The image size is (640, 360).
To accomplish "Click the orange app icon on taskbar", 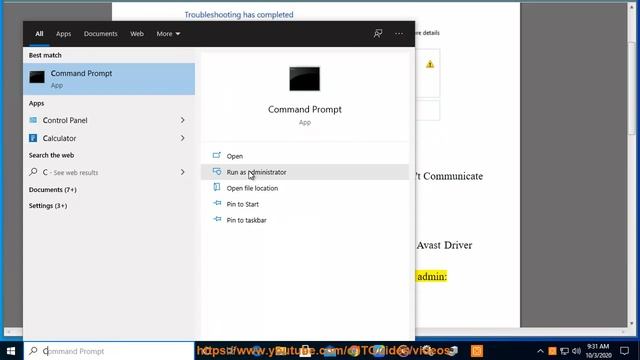I will [477, 351].
